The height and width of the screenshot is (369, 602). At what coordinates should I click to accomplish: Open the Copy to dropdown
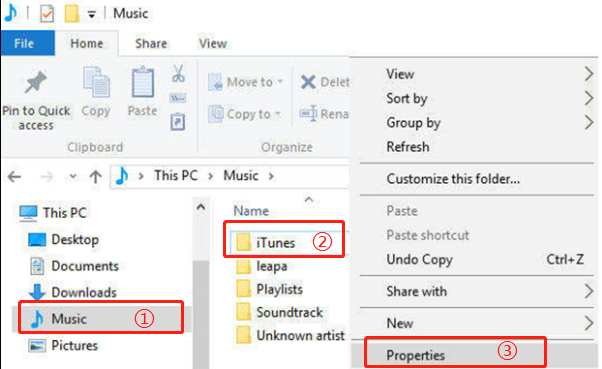245,114
